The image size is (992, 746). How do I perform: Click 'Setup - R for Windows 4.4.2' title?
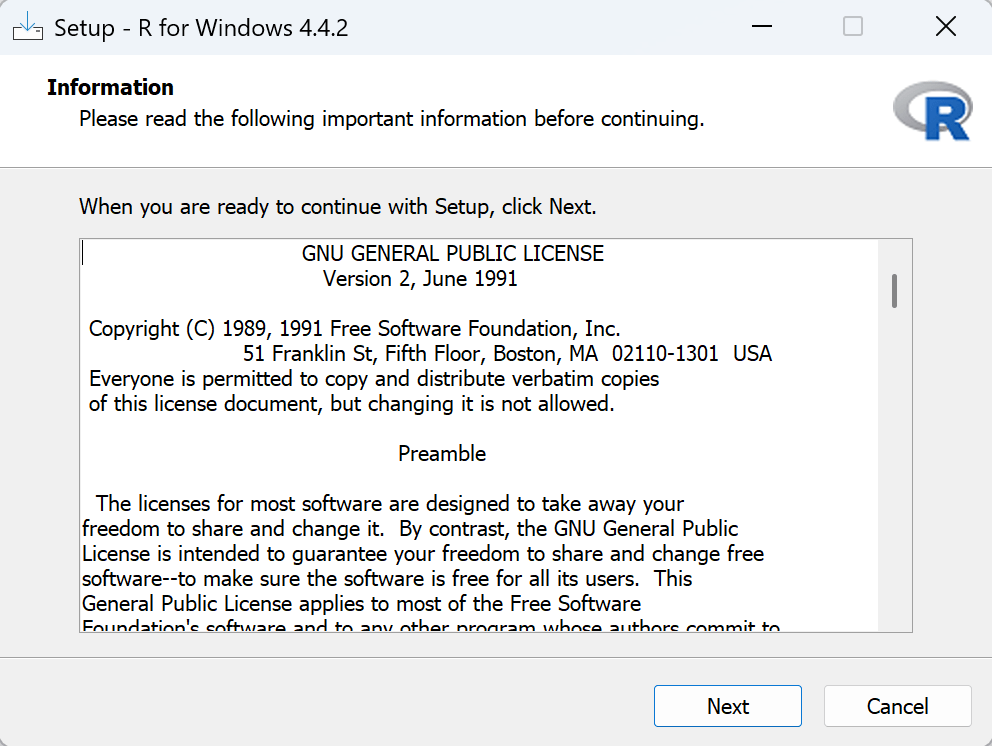pos(200,28)
